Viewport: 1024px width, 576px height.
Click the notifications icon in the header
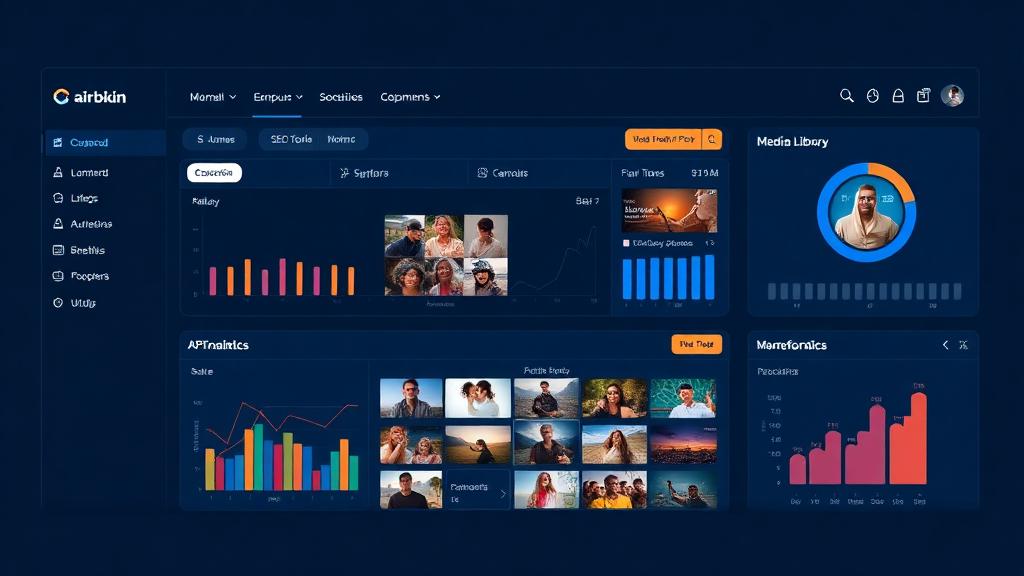tap(872, 95)
